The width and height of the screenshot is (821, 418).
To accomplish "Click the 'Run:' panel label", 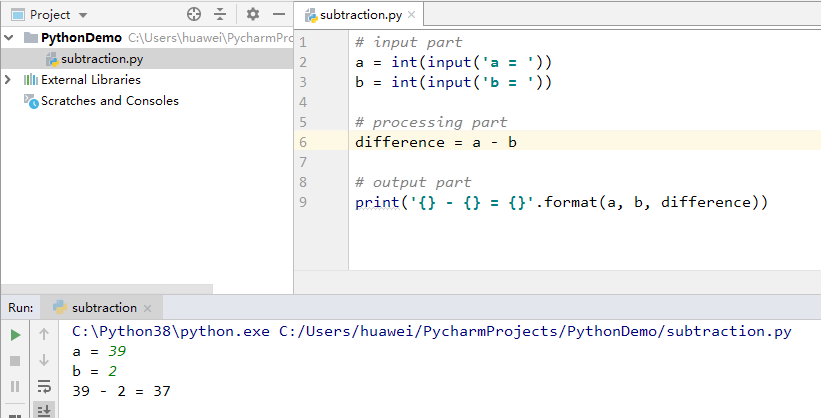I will 21,307.
